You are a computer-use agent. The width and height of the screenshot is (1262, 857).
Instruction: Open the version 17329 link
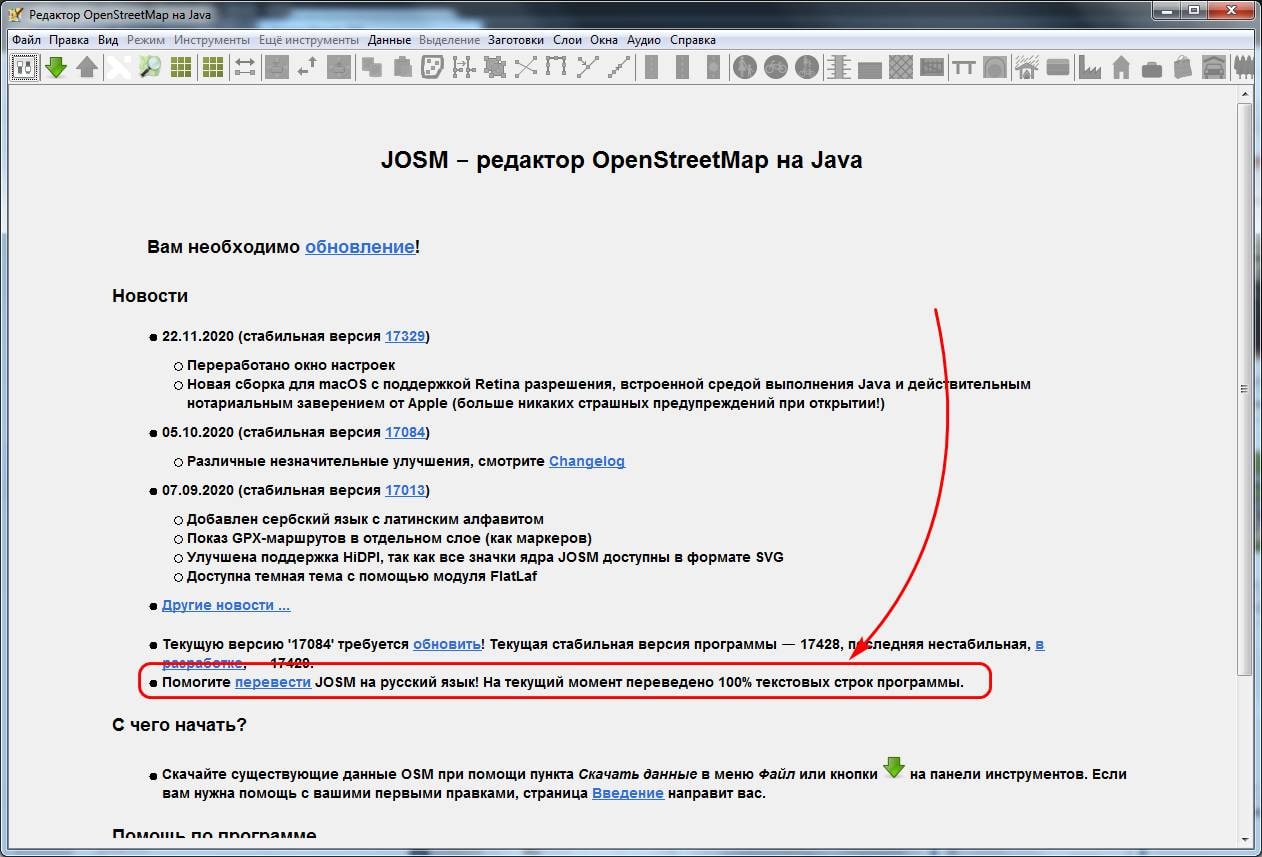[405, 336]
